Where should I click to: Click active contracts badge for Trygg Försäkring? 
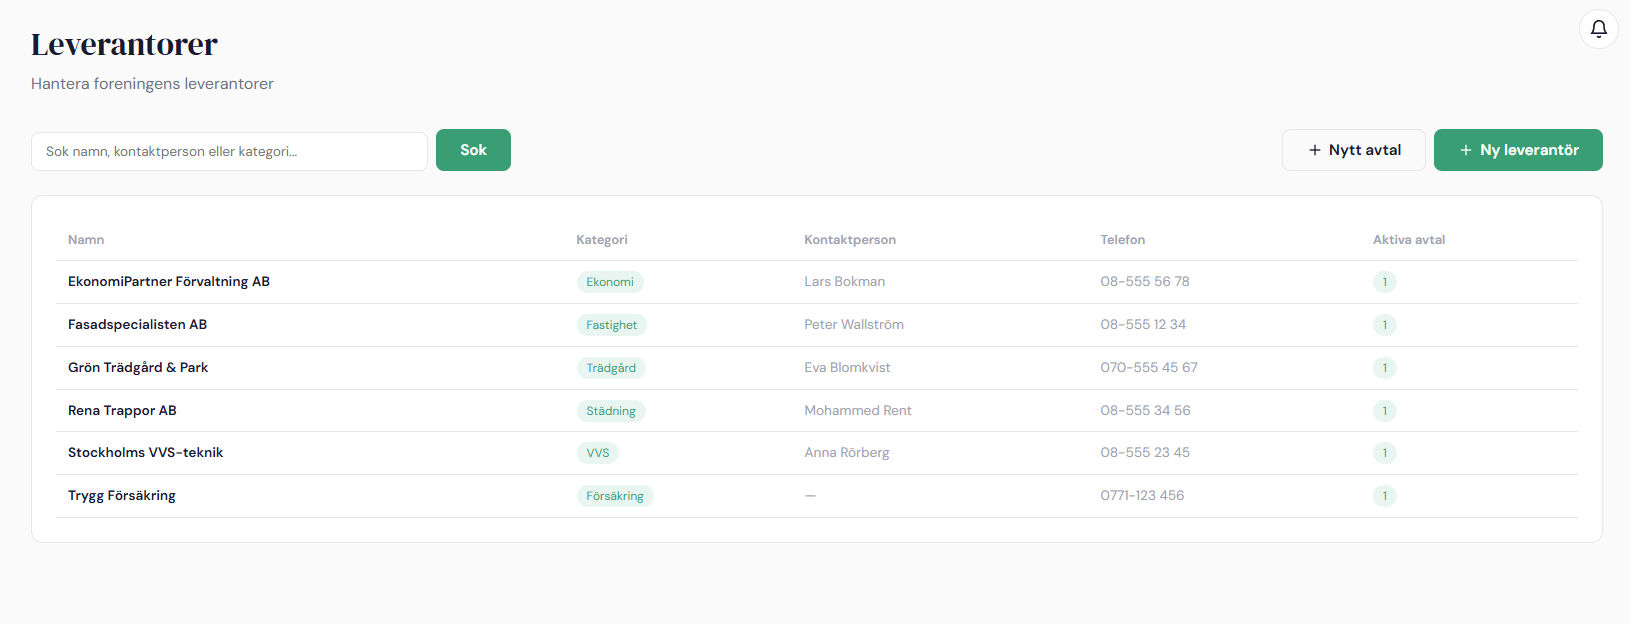pos(1384,496)
